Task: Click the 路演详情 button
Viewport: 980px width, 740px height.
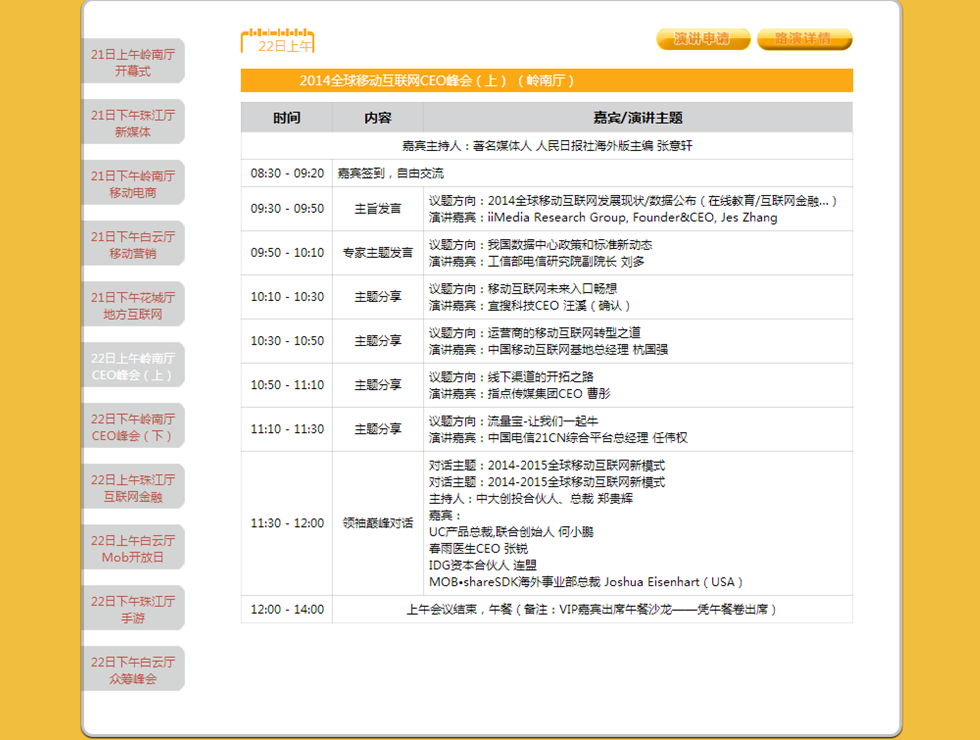Action: pos(804,39)
